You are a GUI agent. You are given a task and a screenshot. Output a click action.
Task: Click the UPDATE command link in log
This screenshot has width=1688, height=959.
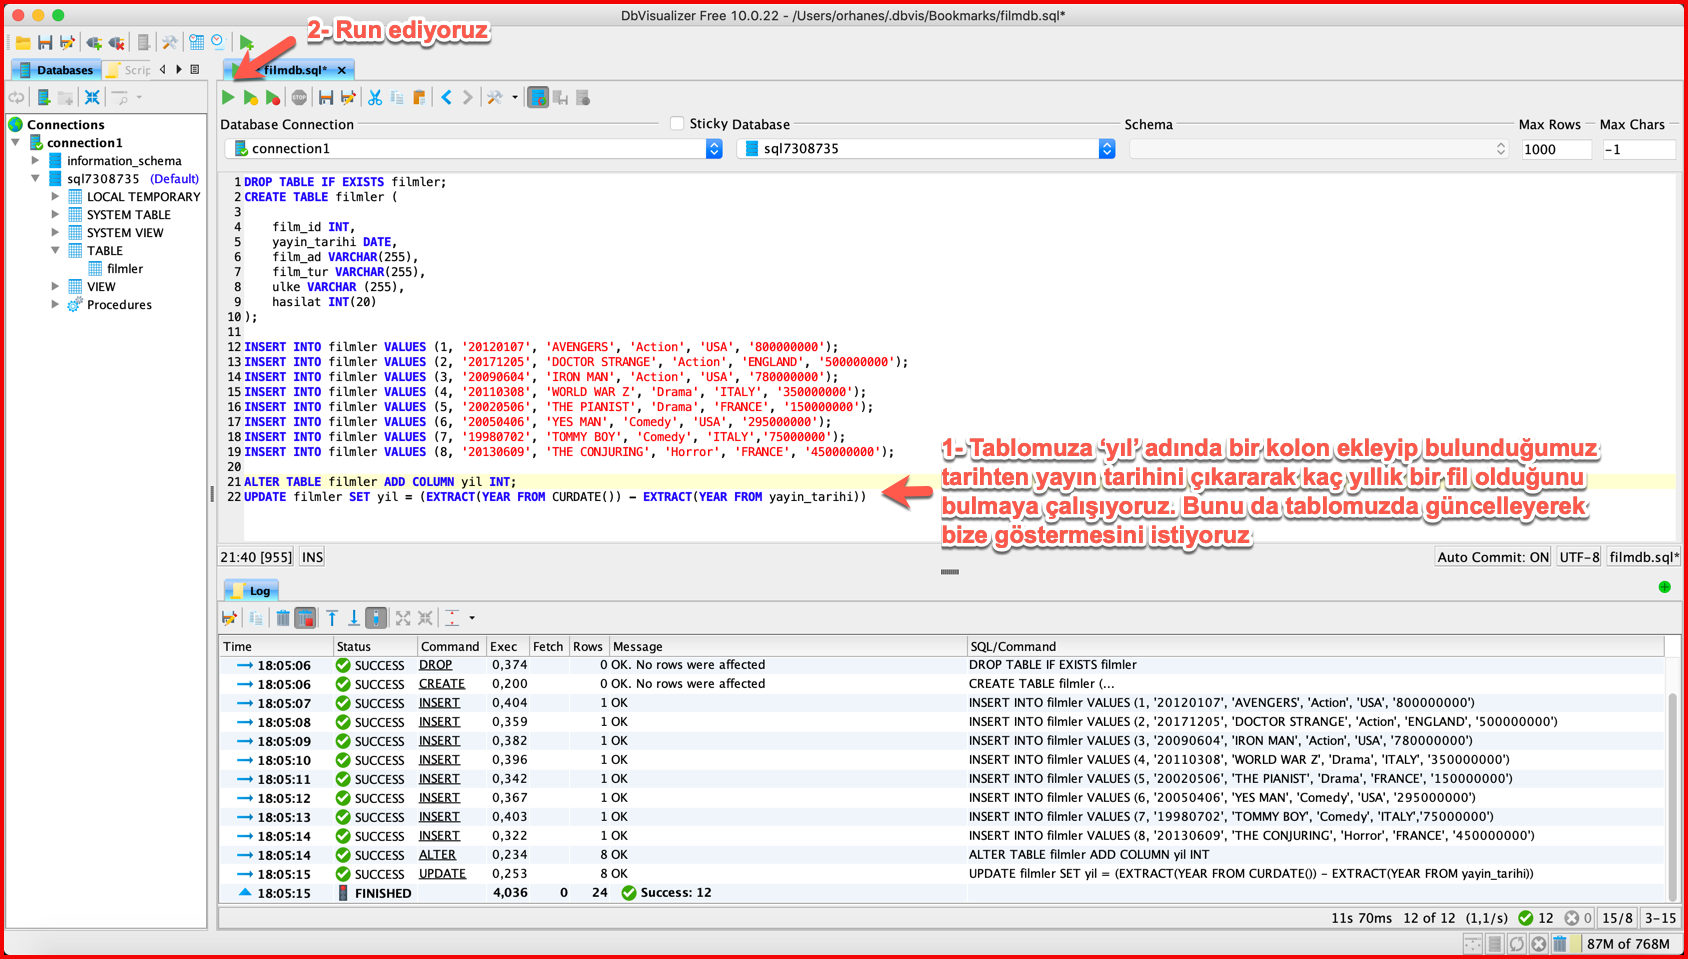pyautogui.click(x=442, y=874)
